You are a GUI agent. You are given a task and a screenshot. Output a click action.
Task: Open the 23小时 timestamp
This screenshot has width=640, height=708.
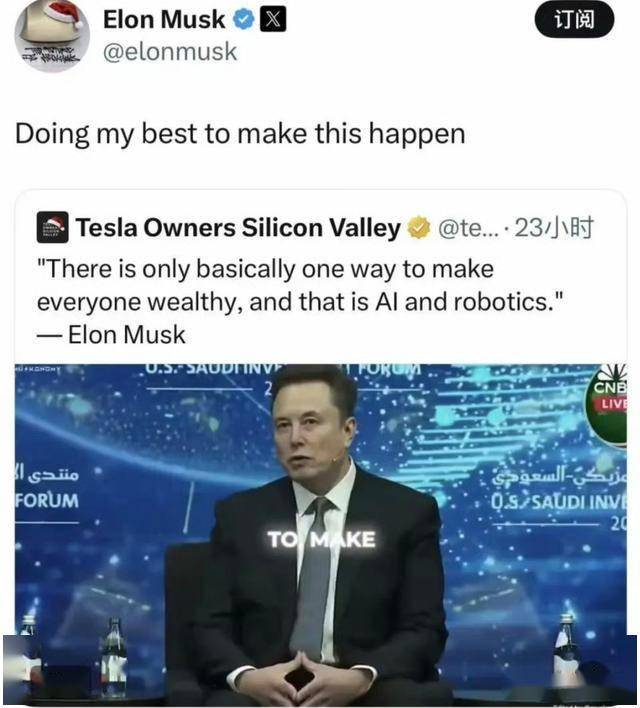pos(554,228)
